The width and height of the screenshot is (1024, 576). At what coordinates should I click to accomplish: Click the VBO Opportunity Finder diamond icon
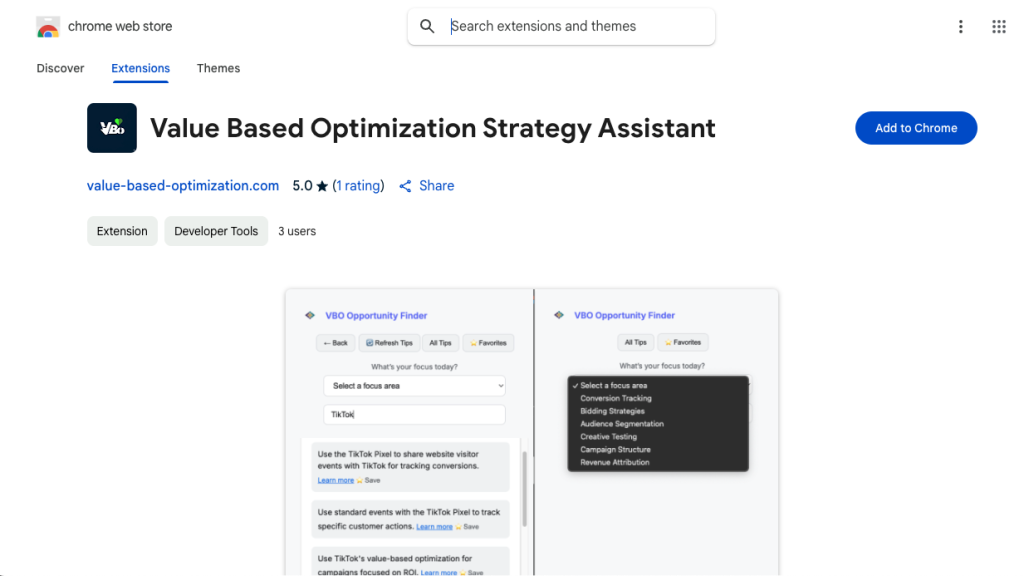pos(310,315)
